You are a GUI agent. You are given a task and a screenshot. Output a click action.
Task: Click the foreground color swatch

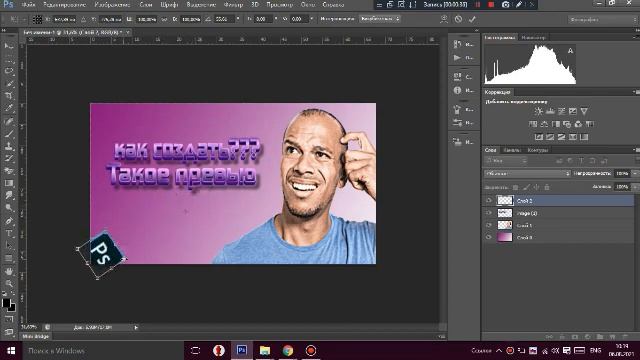(6, 303)
